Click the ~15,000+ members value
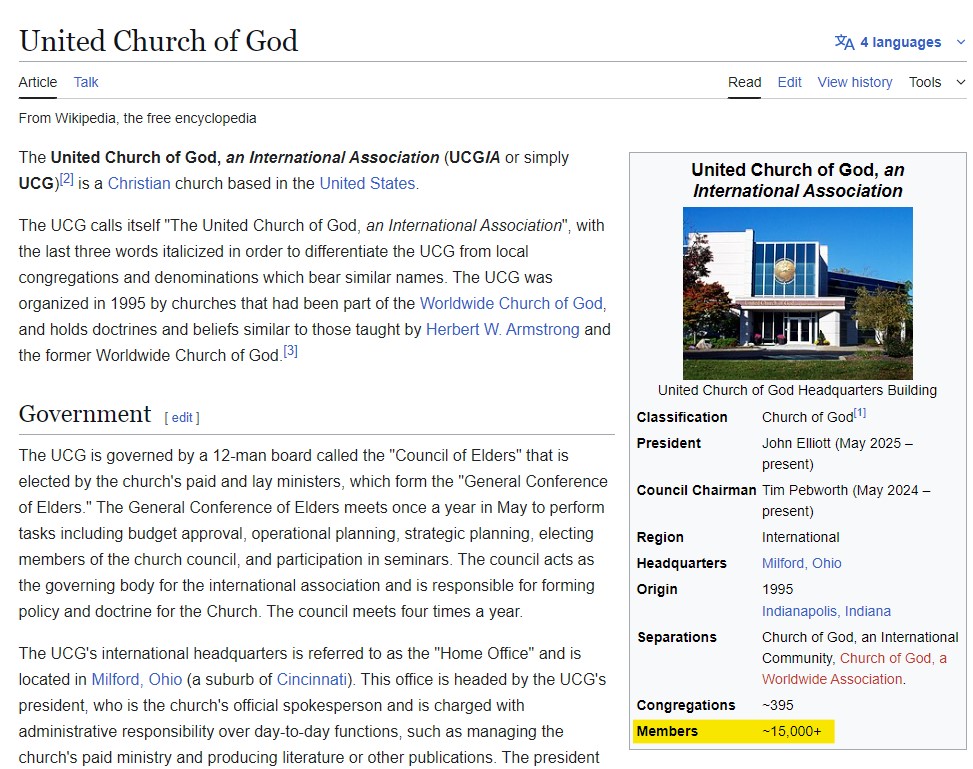This screenshot has width=973, height=769. (x=791, y=731)
